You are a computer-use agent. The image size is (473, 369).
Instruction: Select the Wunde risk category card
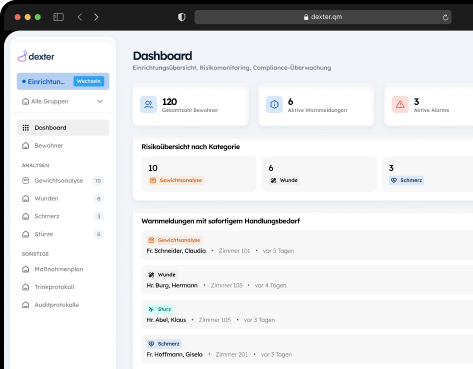(x=319, y=174)
